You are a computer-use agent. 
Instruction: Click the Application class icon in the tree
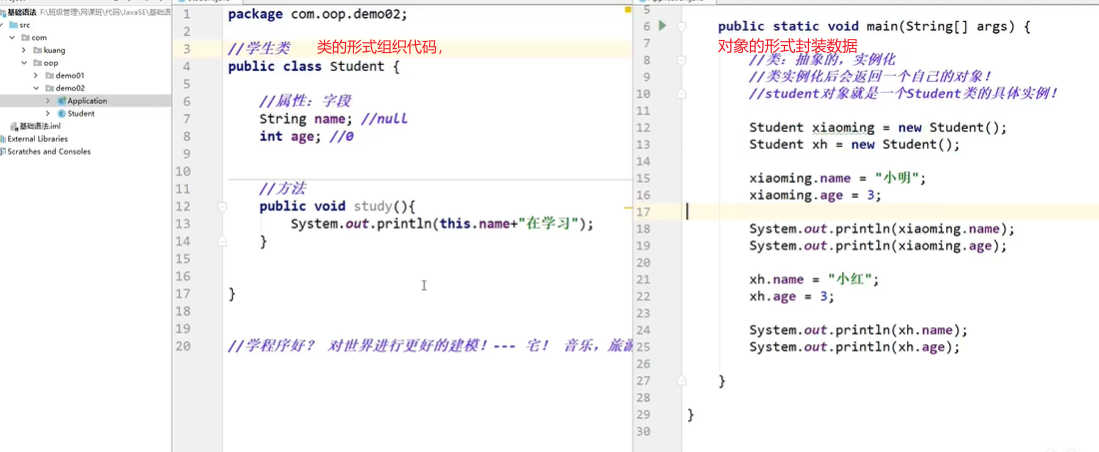62,101
